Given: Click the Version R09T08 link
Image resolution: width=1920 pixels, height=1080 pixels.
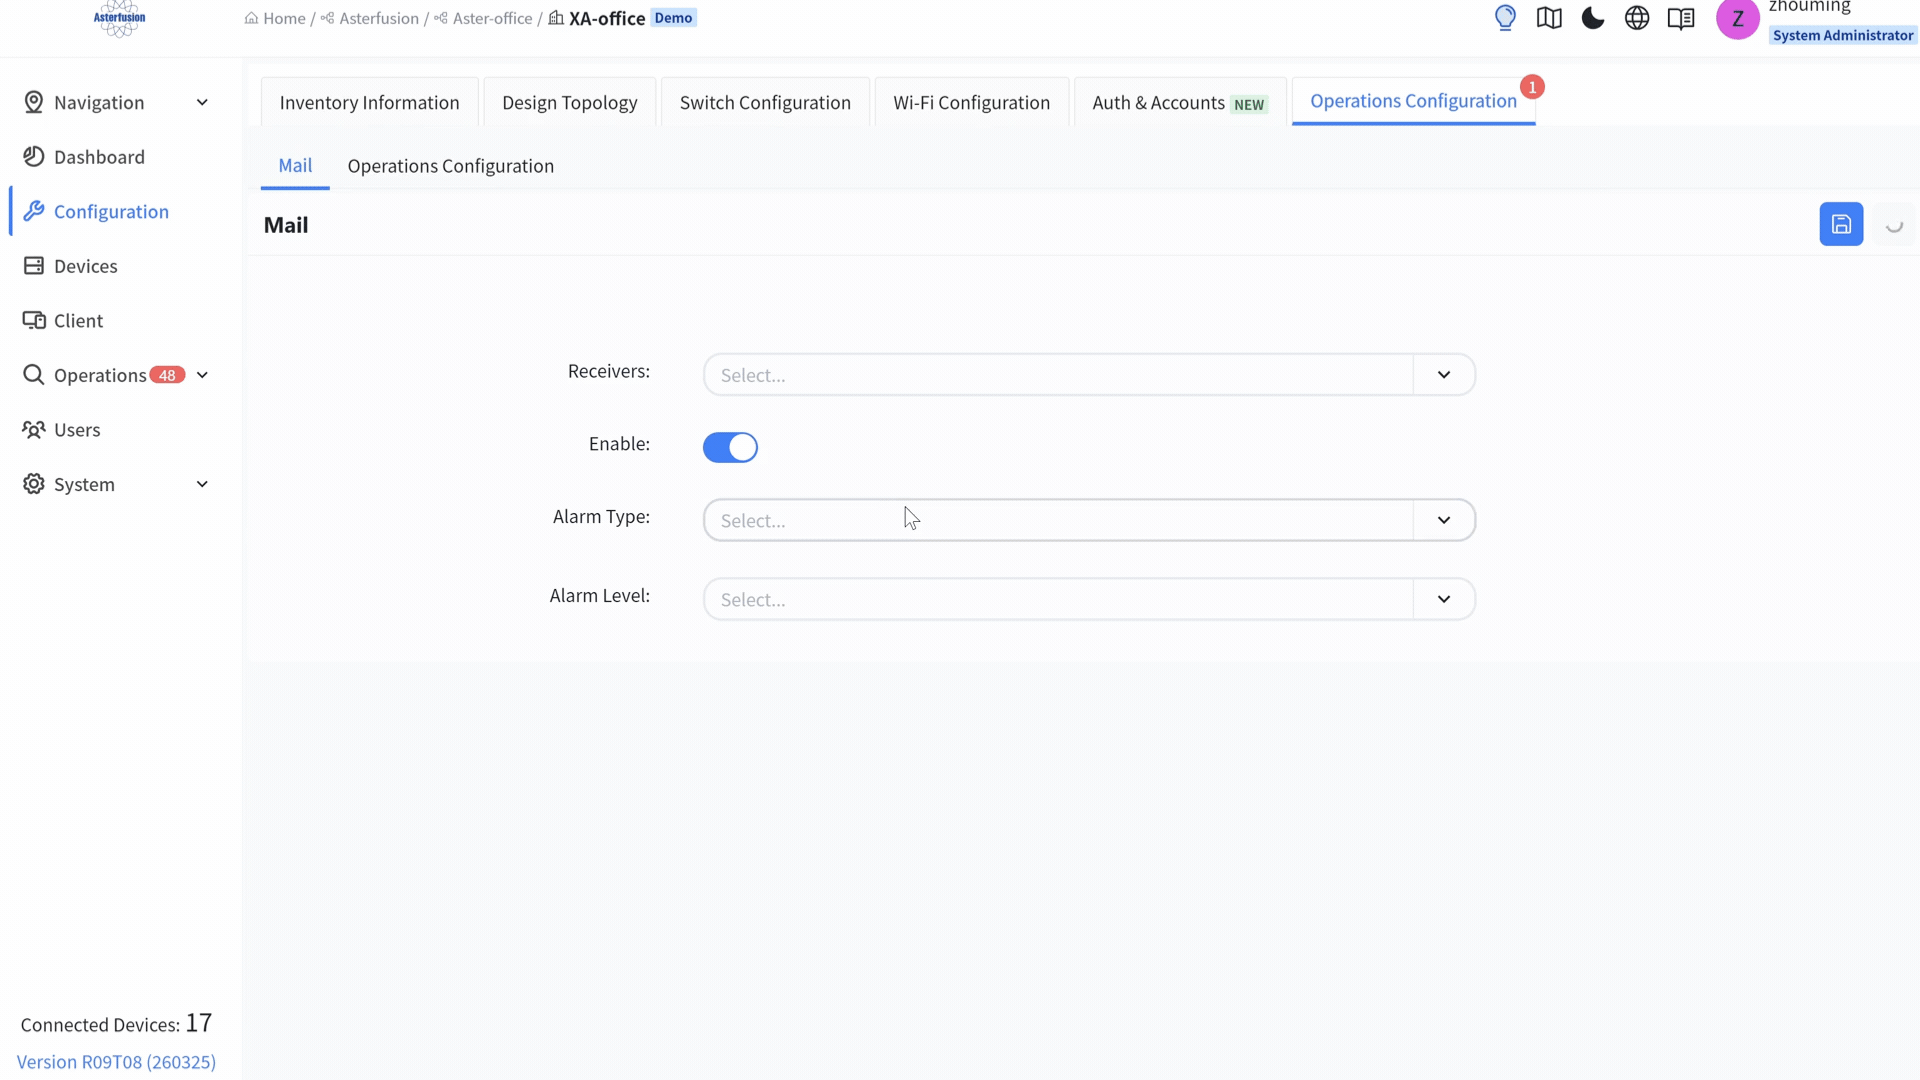Looking at the screenshot, I should [x=117, y=1062].
